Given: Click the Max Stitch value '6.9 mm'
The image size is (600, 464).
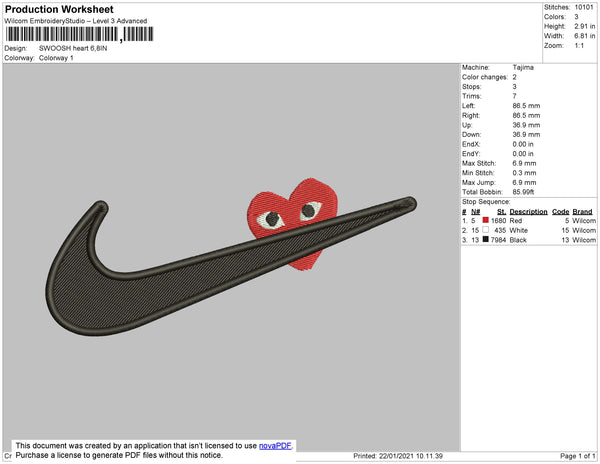Looking at the screenshot, I should pos(524,163).
